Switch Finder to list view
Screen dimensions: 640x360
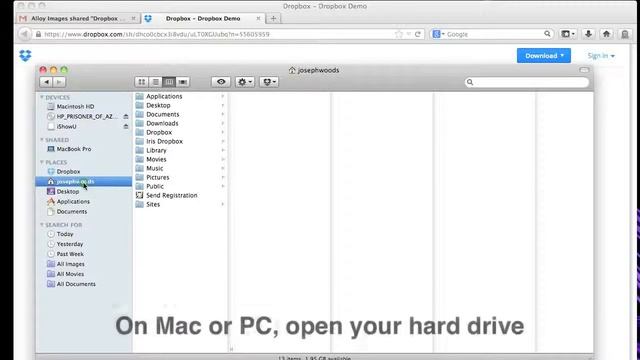point(156,82)
